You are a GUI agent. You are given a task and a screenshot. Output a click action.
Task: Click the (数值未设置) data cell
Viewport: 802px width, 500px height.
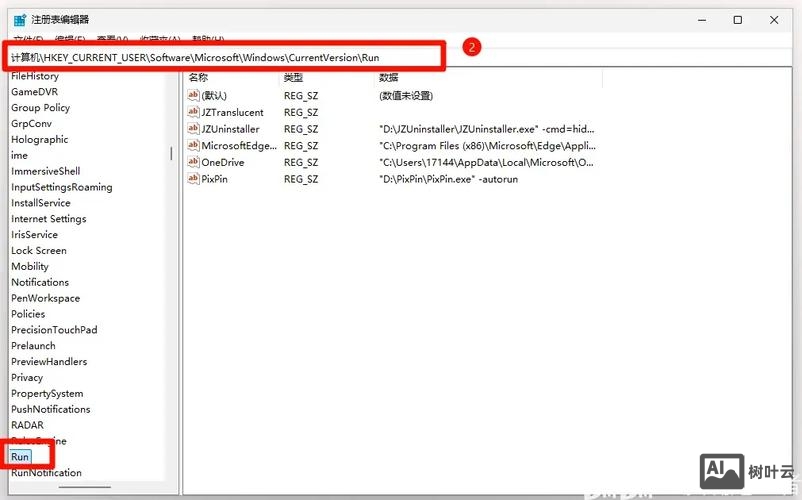click(x=406, y=96)
